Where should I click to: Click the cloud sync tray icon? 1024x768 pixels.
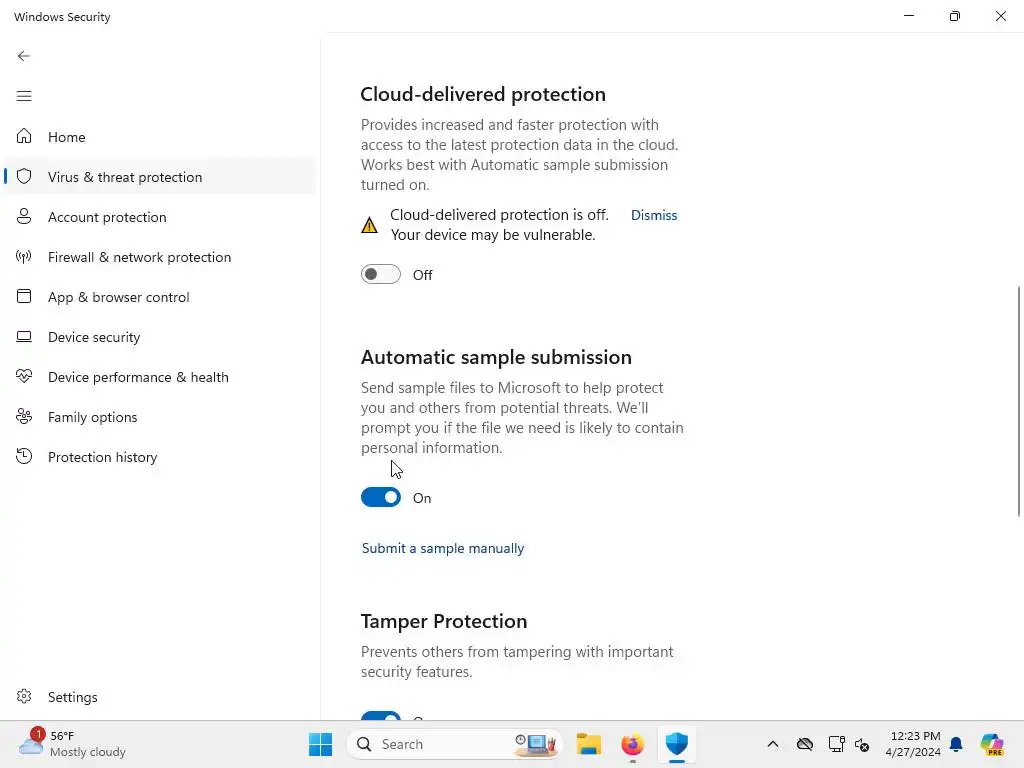coord(805,744)
